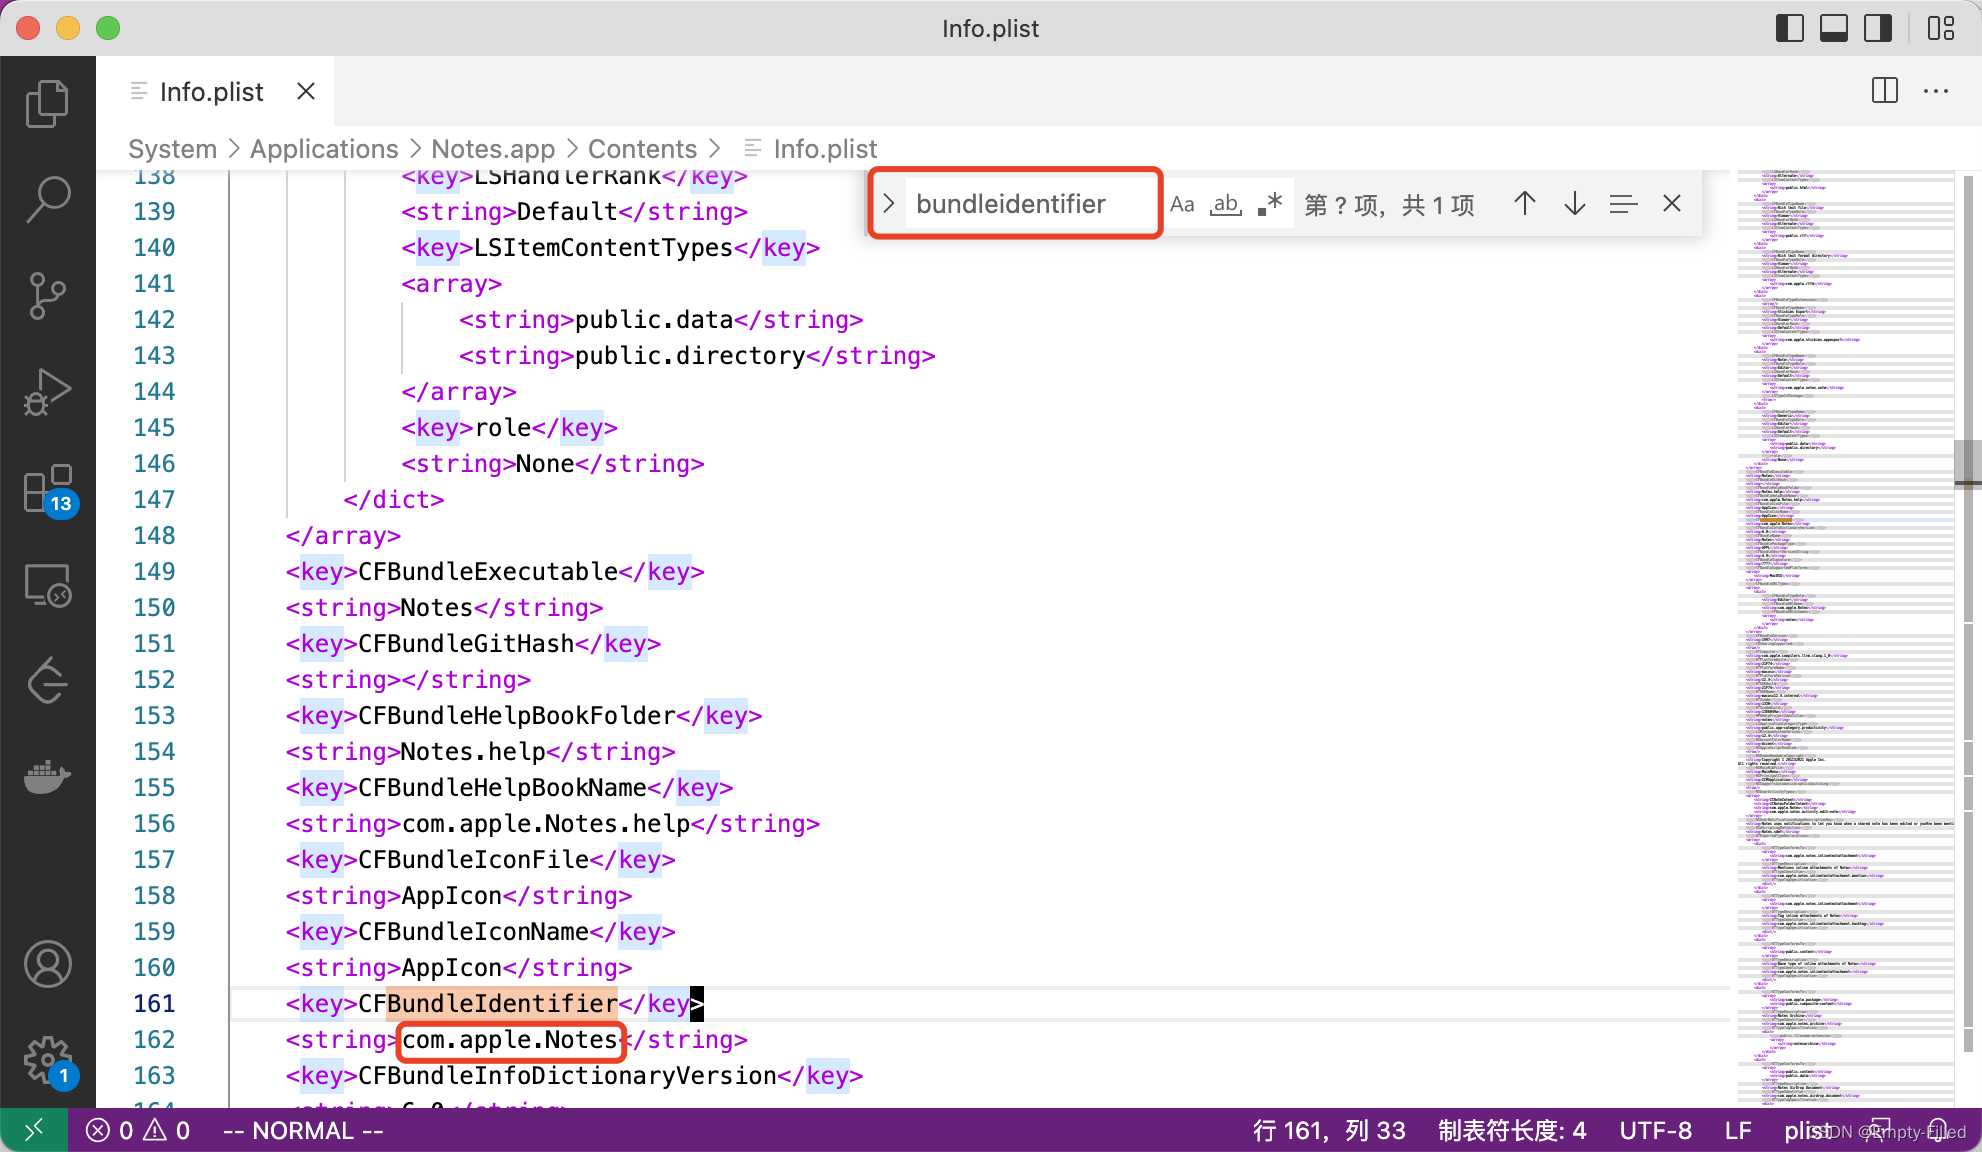Expand Notes.app breadcrumb path item
Viewport: 1982px width, 1152px height.
[x=493, y=148]
